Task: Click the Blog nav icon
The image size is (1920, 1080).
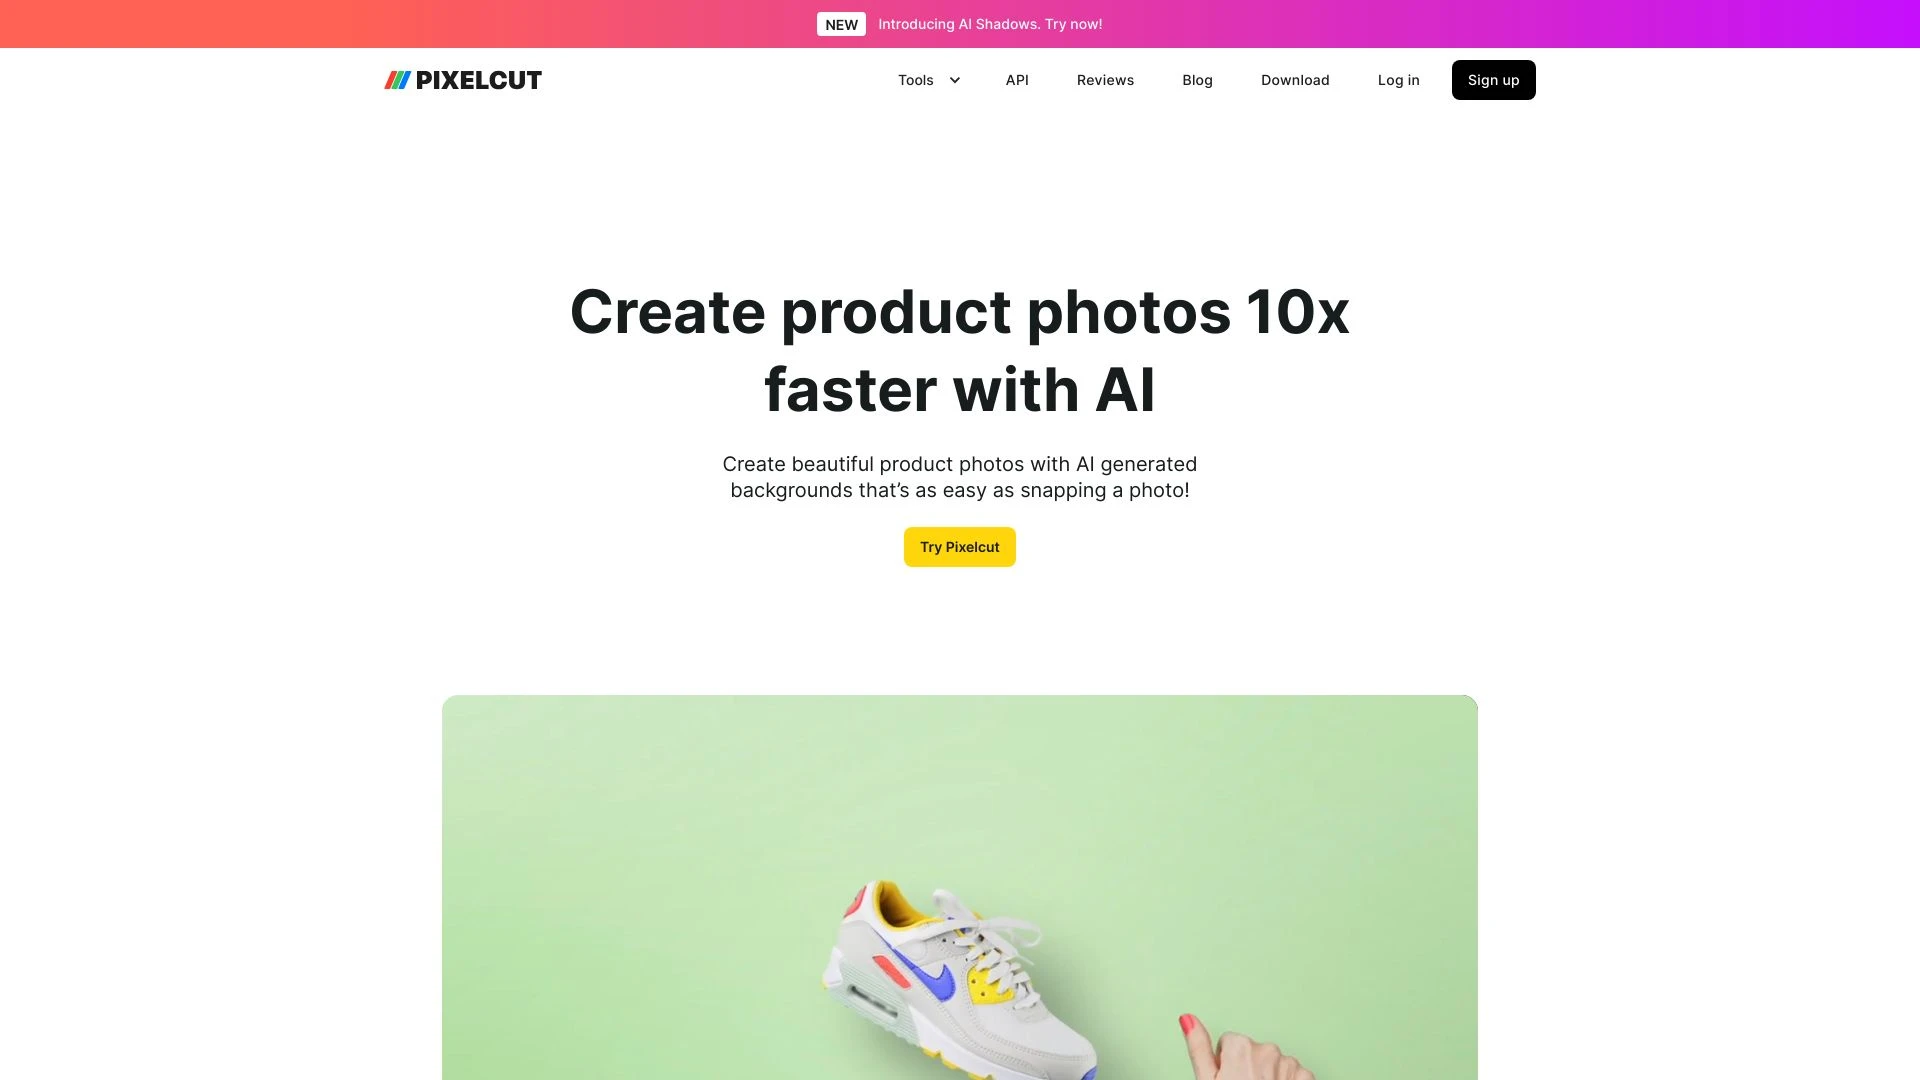Action: [x=1197, y=79]
